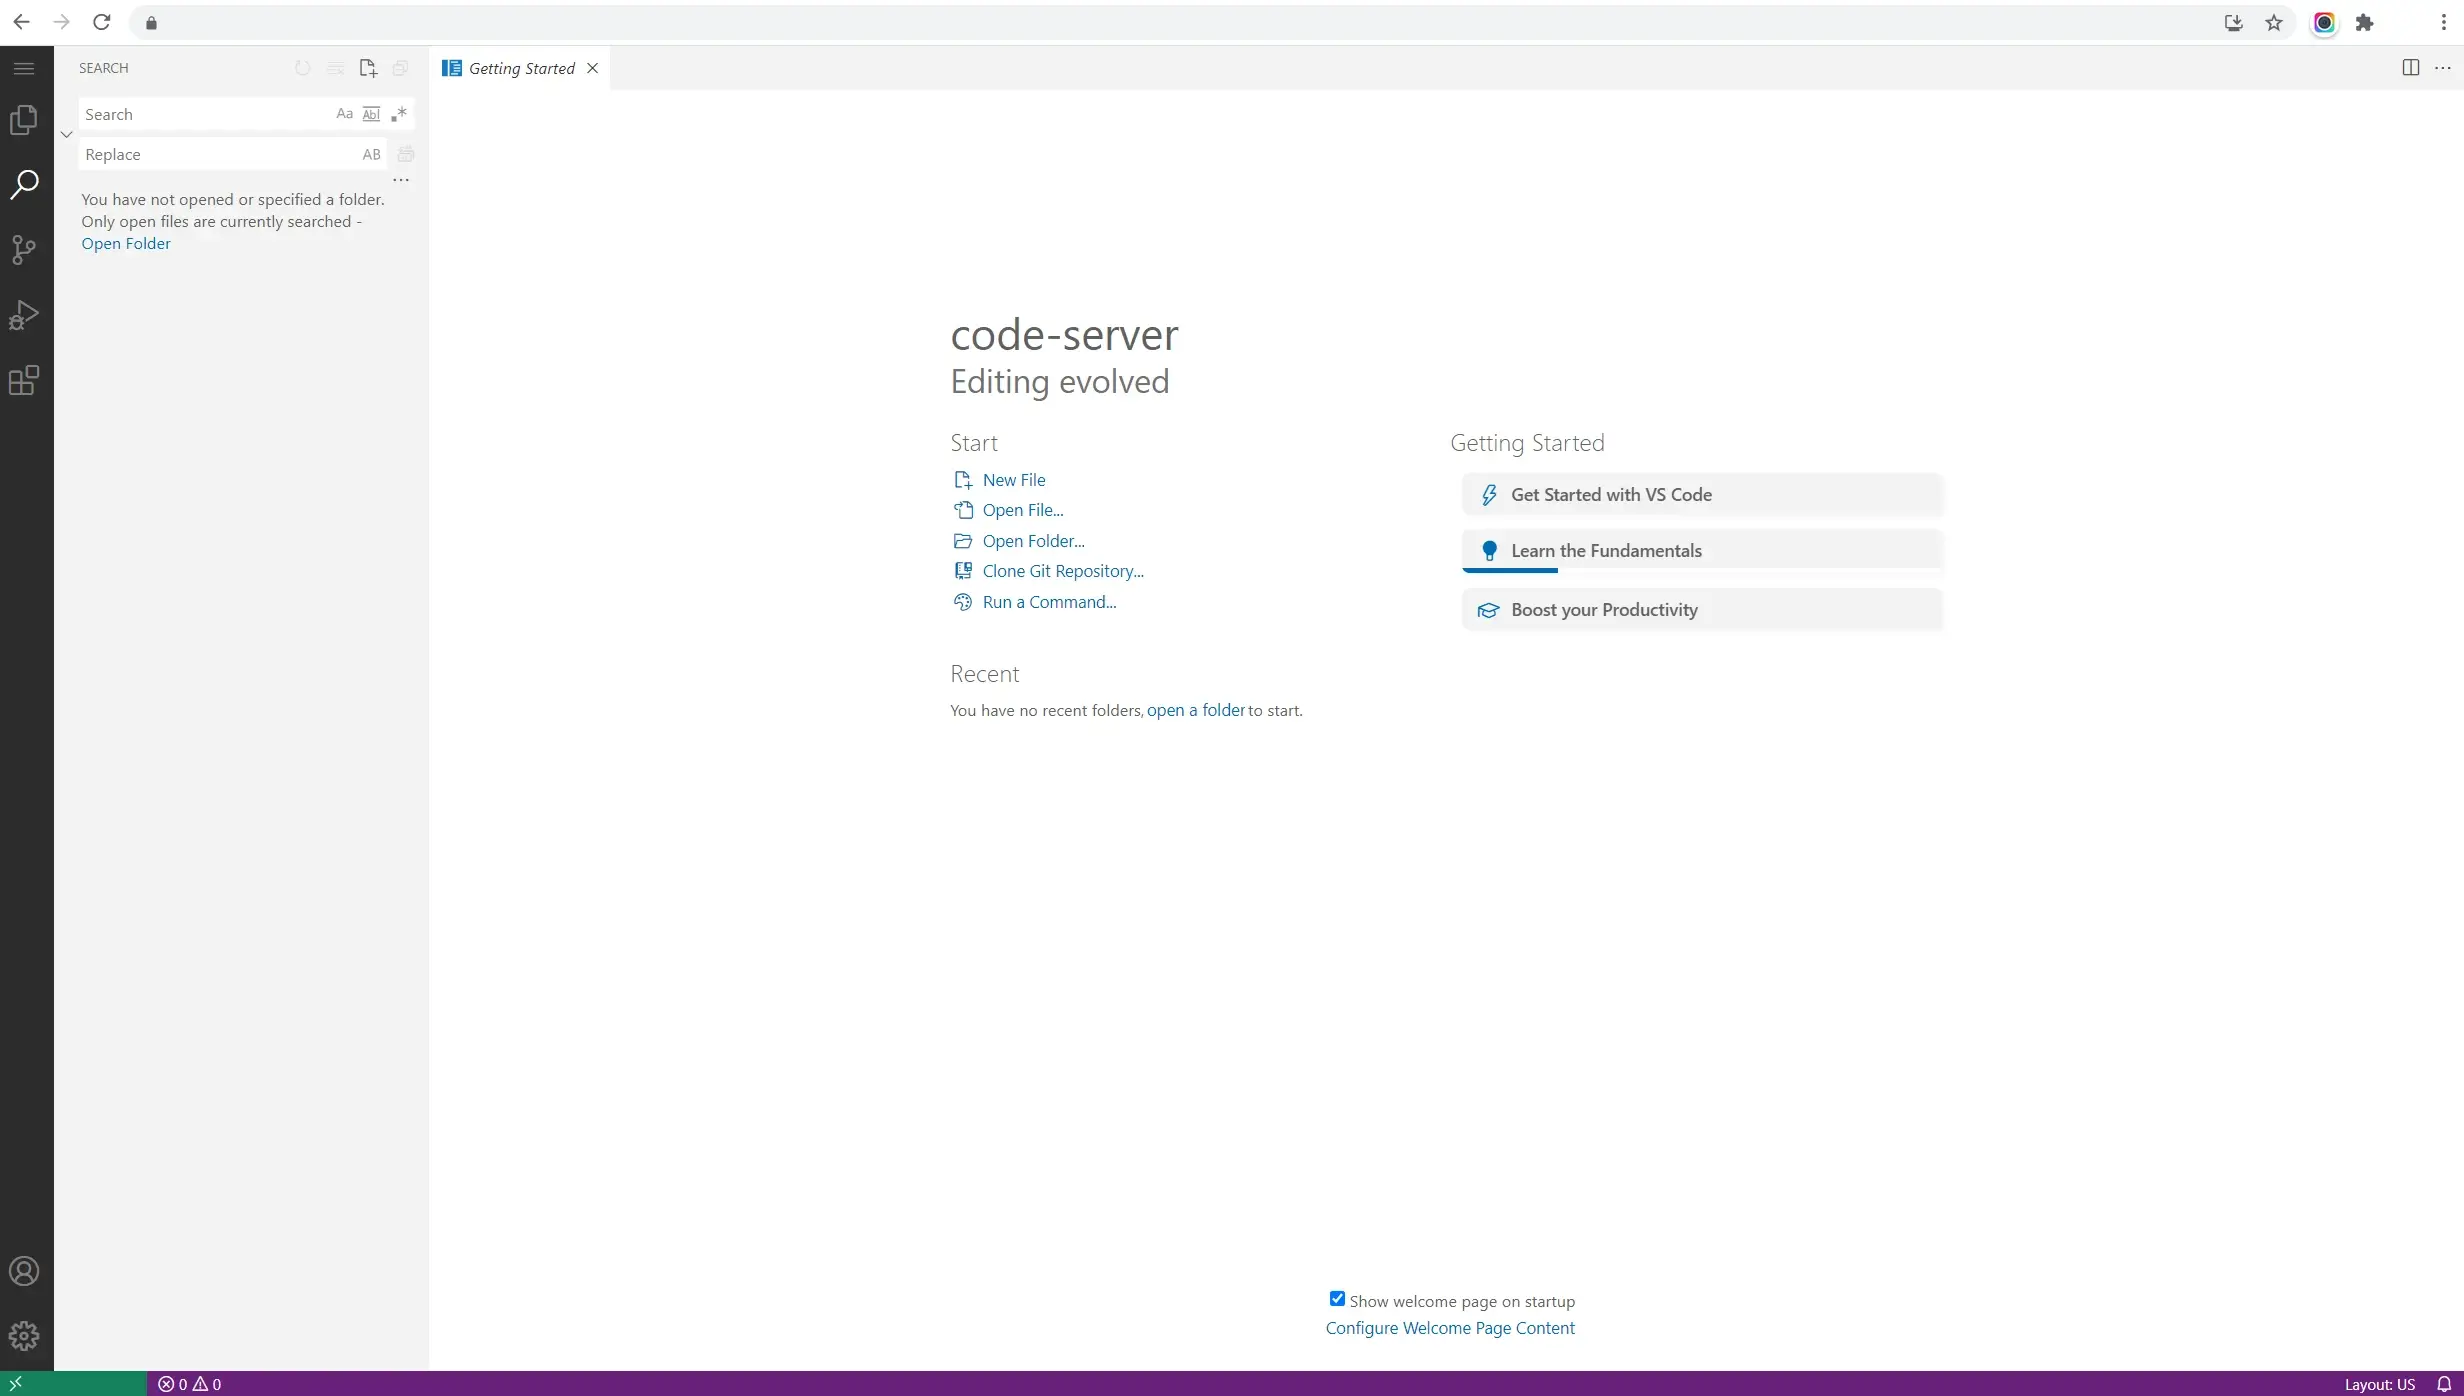Open the hamburger application menu
Viewport: 2464px width, 1396px height.
(x=24, y=68)
